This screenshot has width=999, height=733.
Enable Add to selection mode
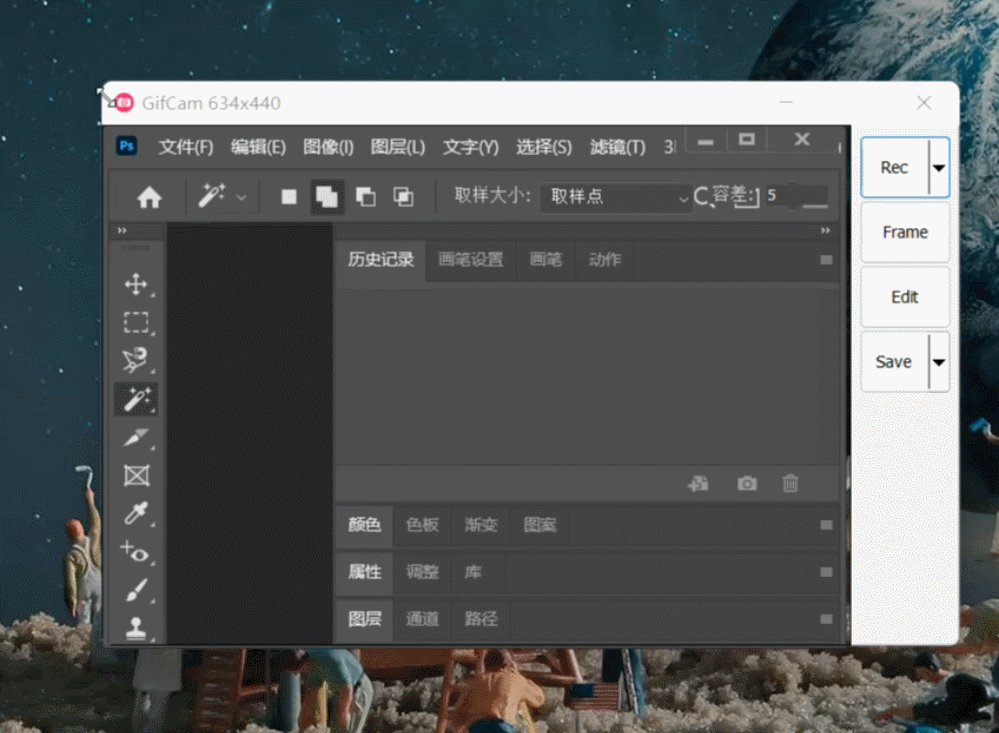tap(328, 197)
